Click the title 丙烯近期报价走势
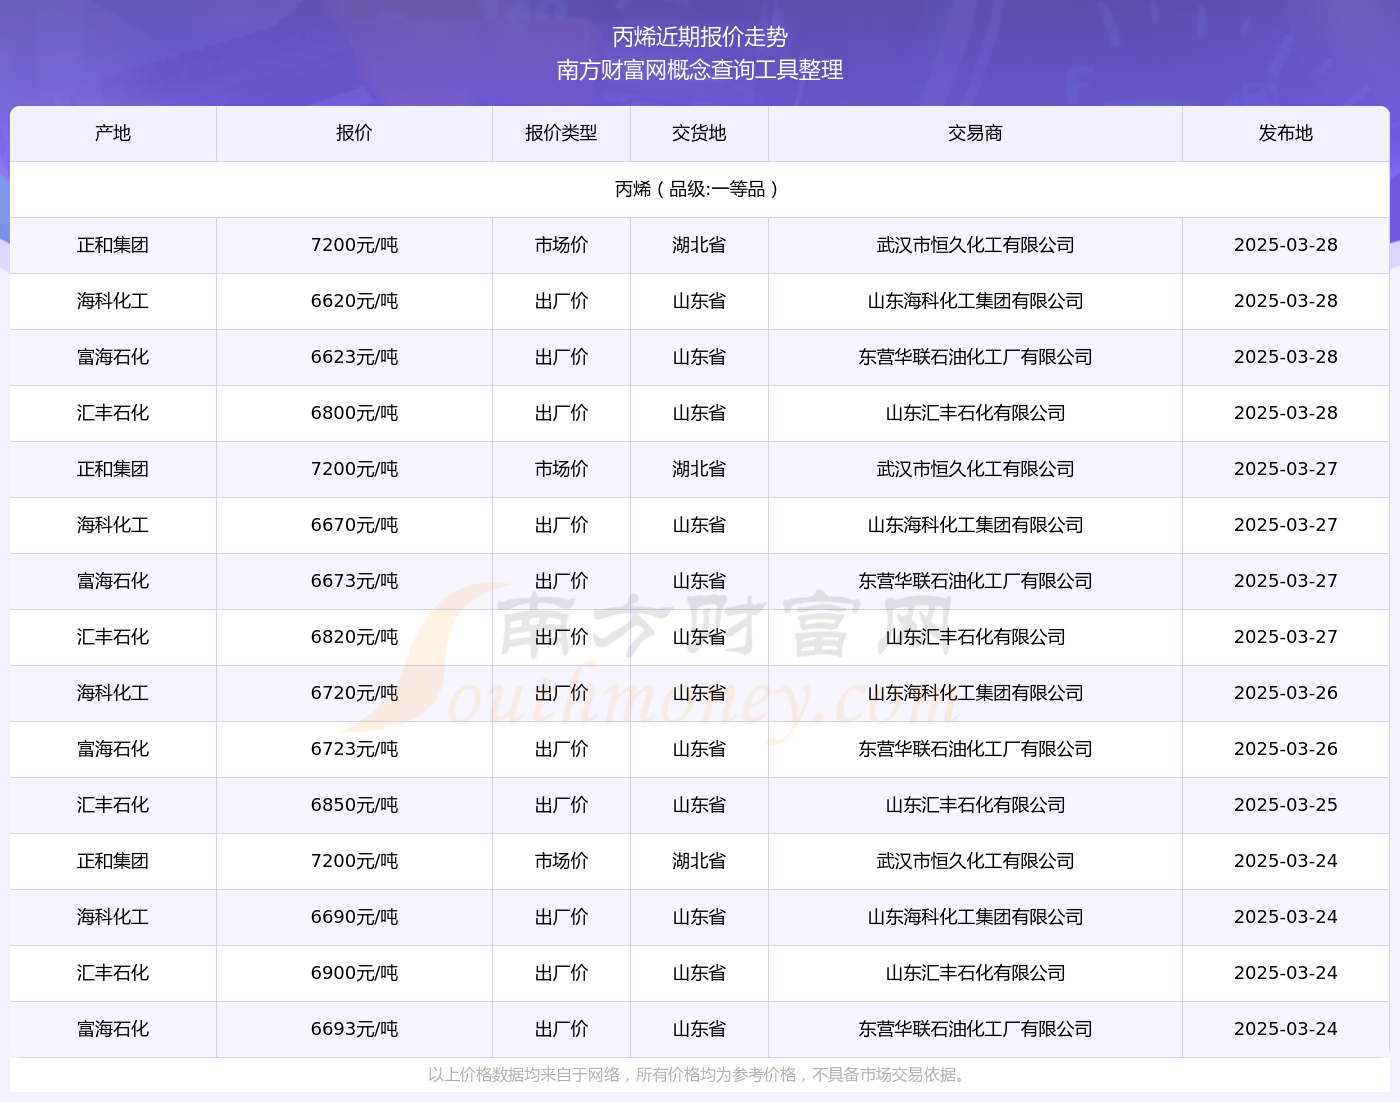 click(x=700, y=37)
